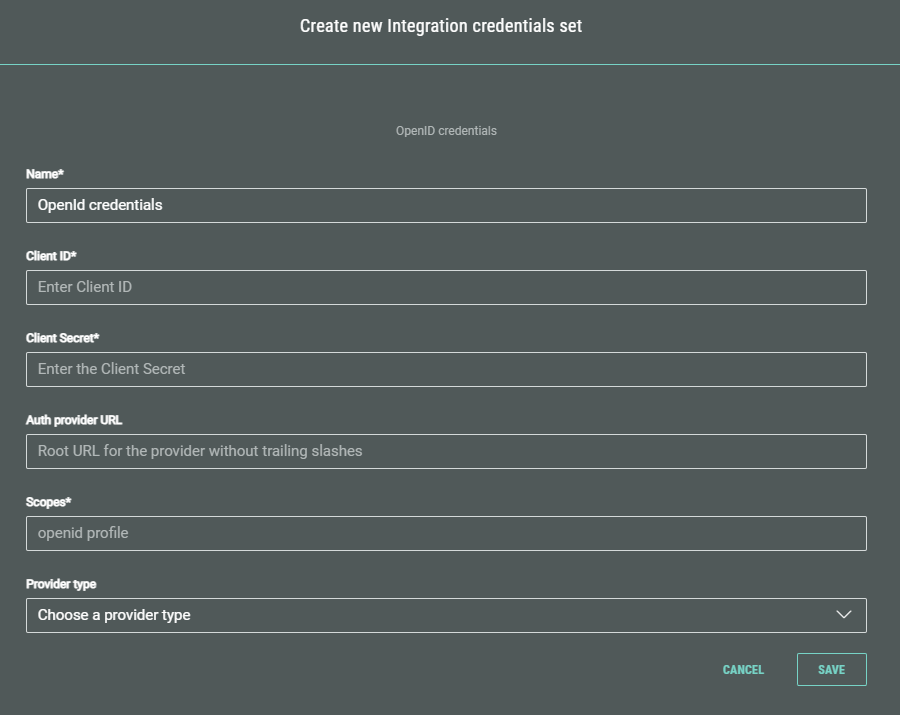Click the 'Provider type' label
This screenshot has width=900, height=715.
(x=61, y=584)
